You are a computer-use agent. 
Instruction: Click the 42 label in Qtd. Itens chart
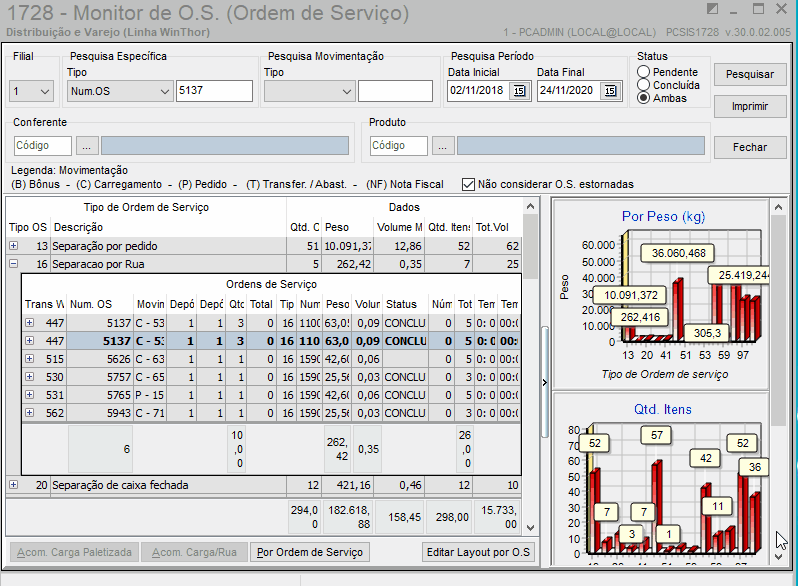(705, 458)
